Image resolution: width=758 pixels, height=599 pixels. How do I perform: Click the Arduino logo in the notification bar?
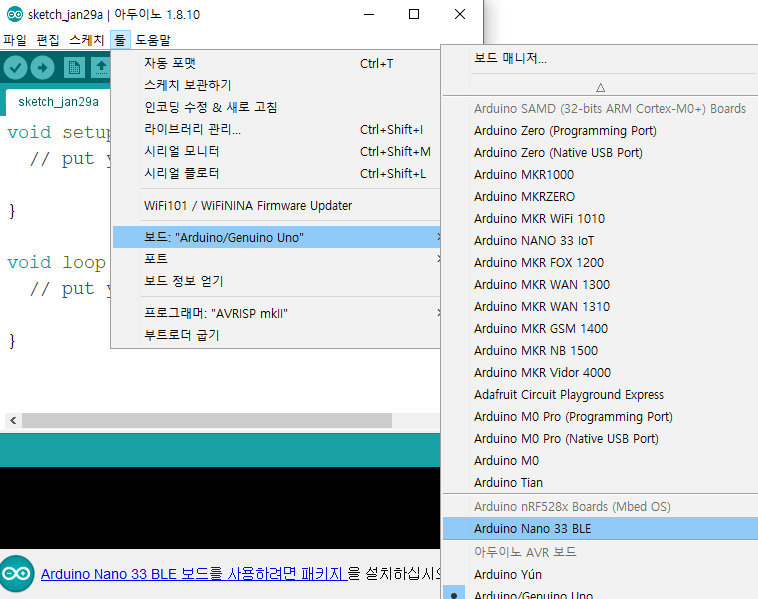pos(17,574)
